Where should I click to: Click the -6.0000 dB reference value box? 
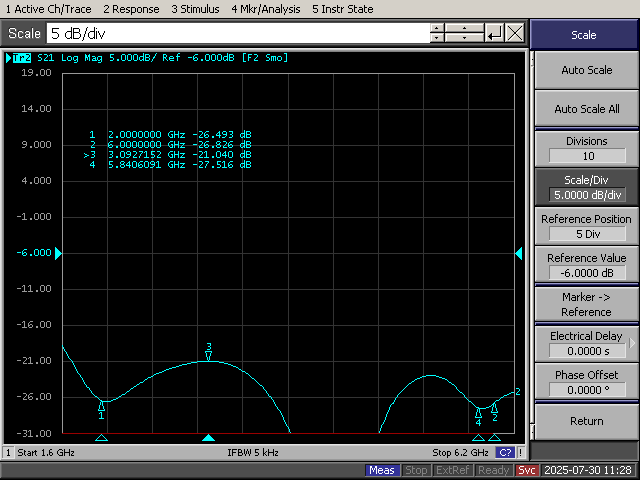(x=587, y=273)
